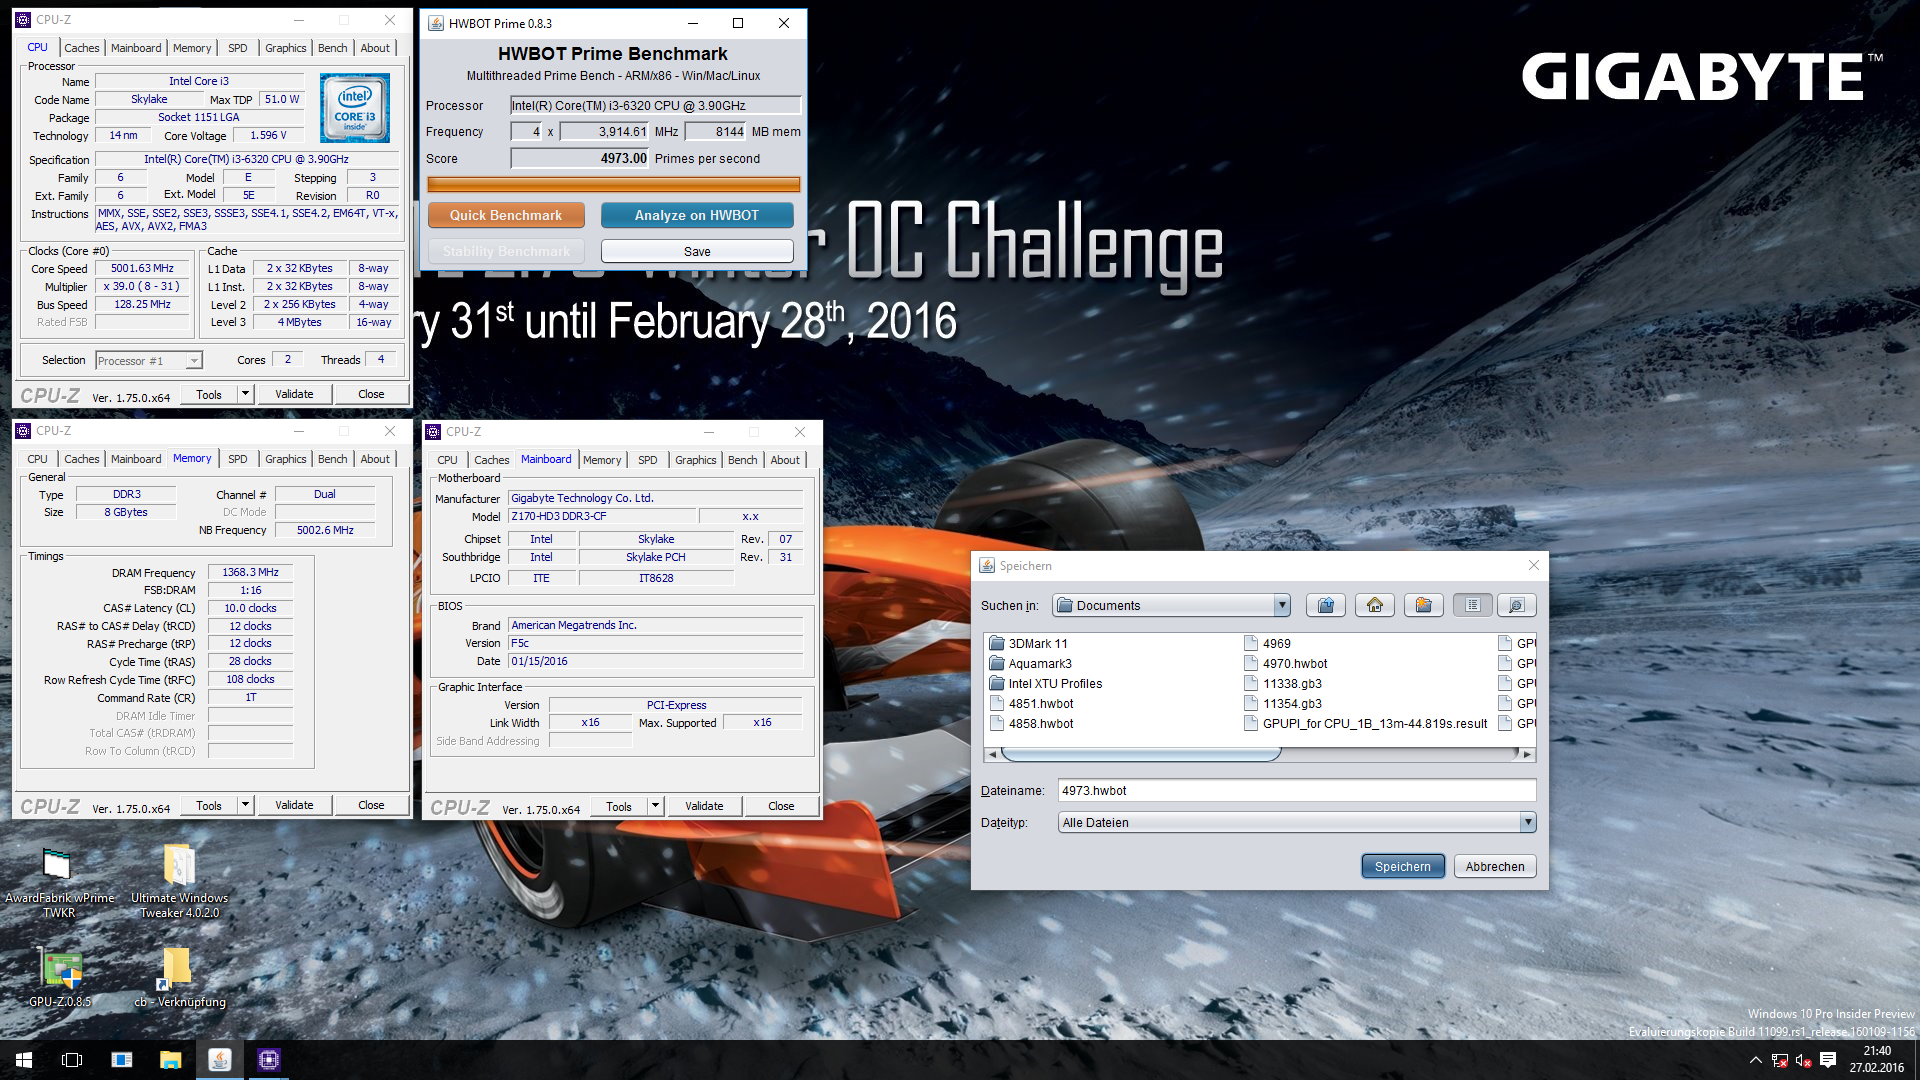Open CPU tab in Mainboard CPU-Z window
1920x1080 pixels.
447,460
